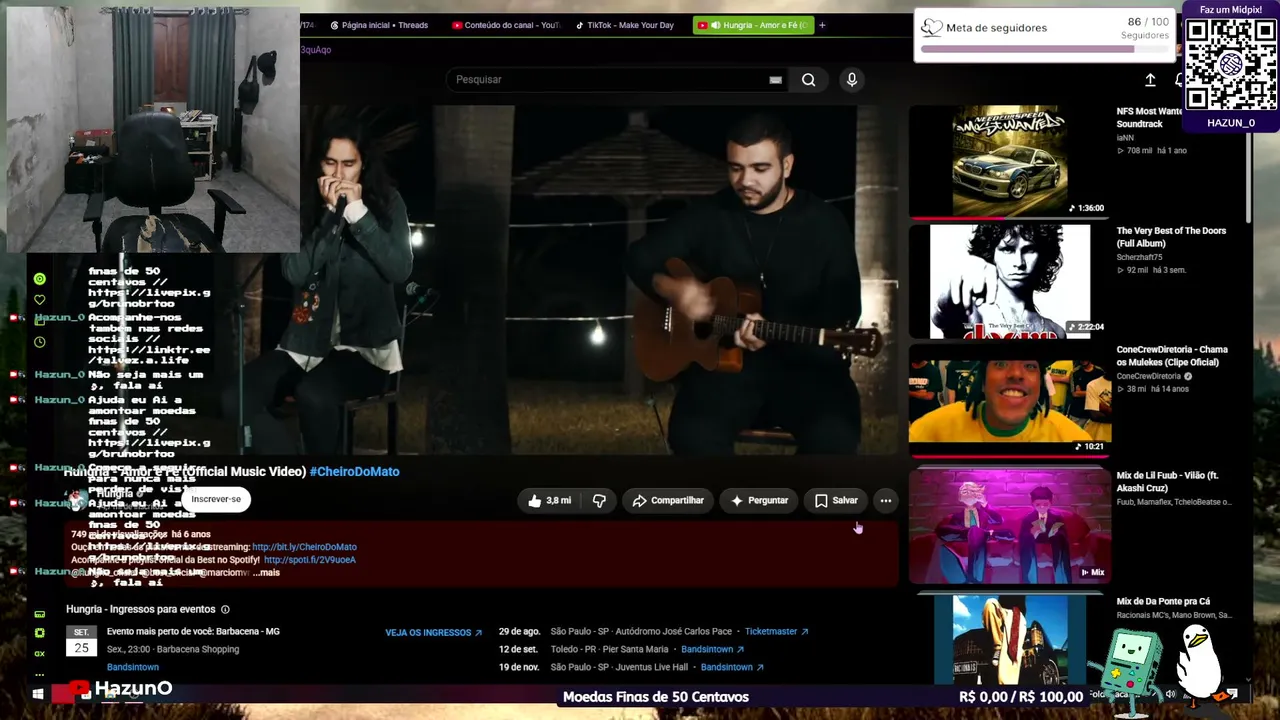This screenshot has height=720, width=1280.
Task: Switch to TikTok - Make Your Day tab
Action: [625, 25]
